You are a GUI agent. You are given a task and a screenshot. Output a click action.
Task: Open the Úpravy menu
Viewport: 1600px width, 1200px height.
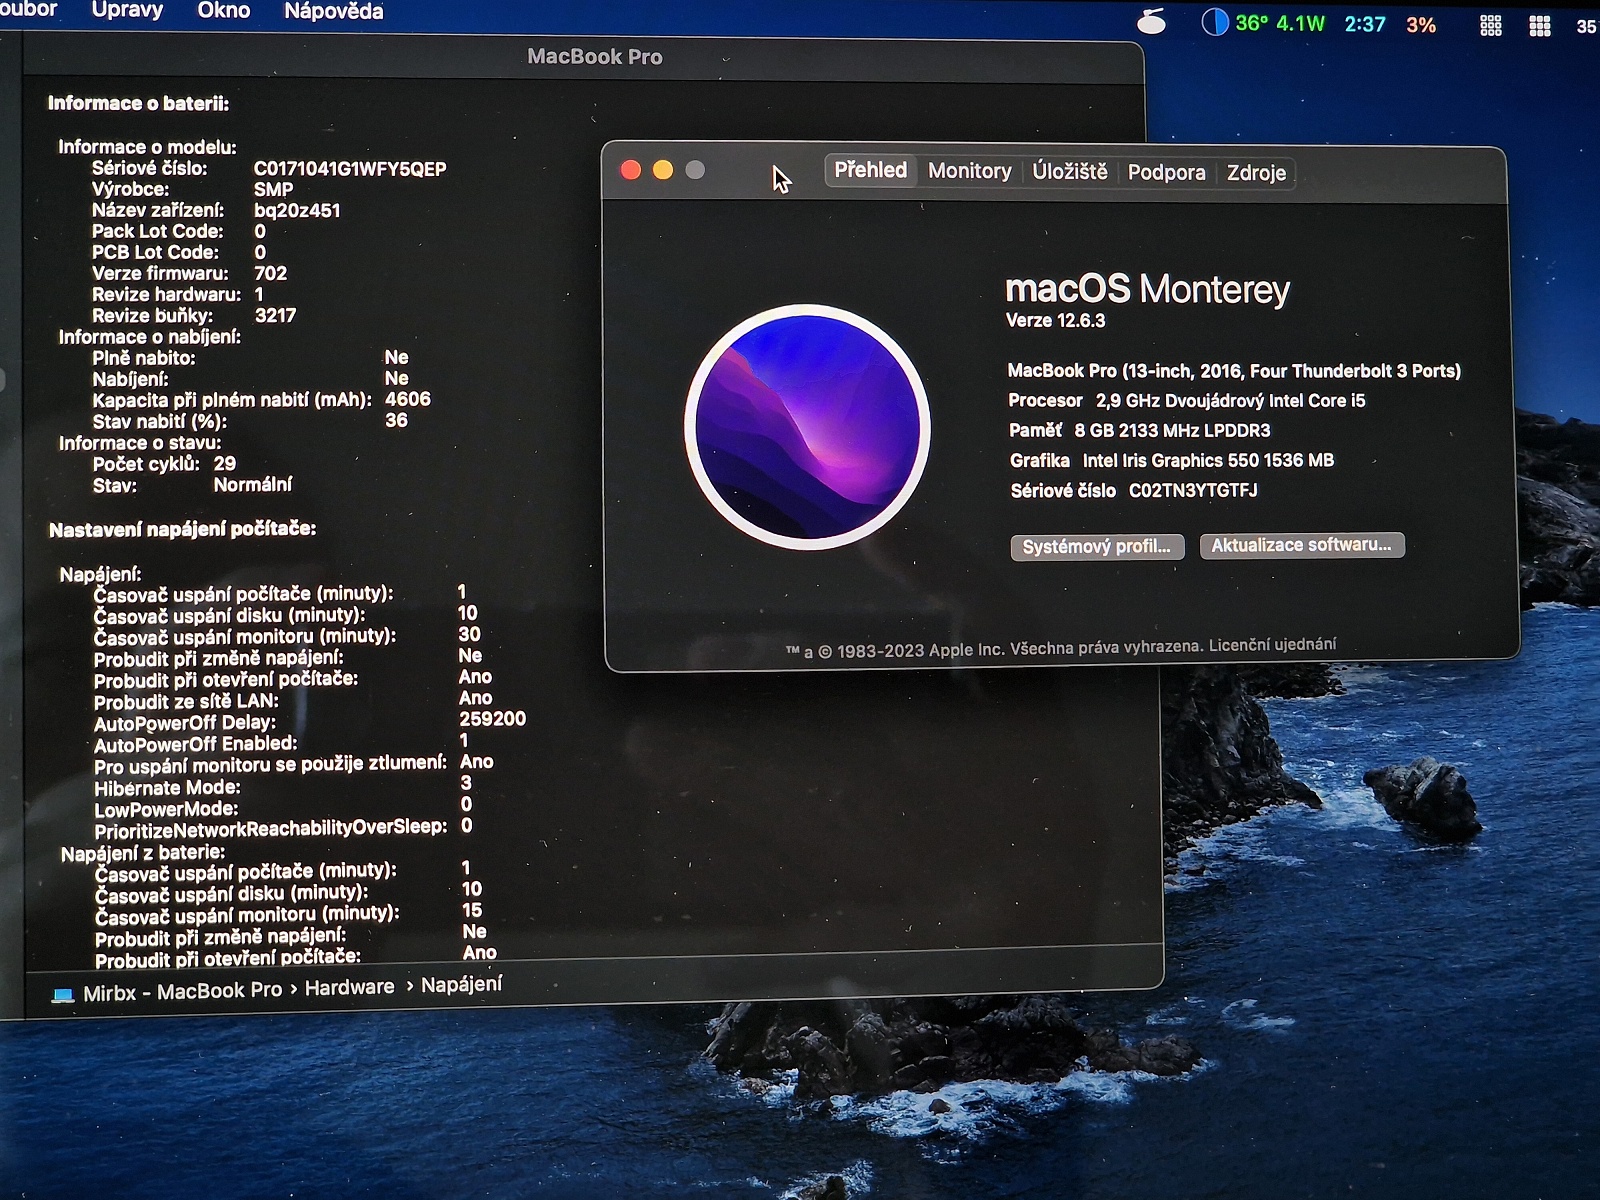click(127, 11)
